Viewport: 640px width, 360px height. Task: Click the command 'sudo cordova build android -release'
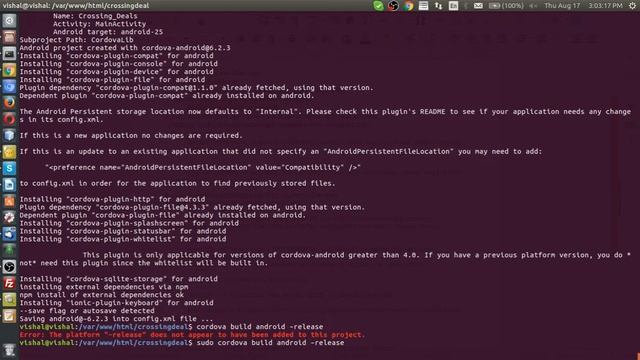[x=270, y=343]
